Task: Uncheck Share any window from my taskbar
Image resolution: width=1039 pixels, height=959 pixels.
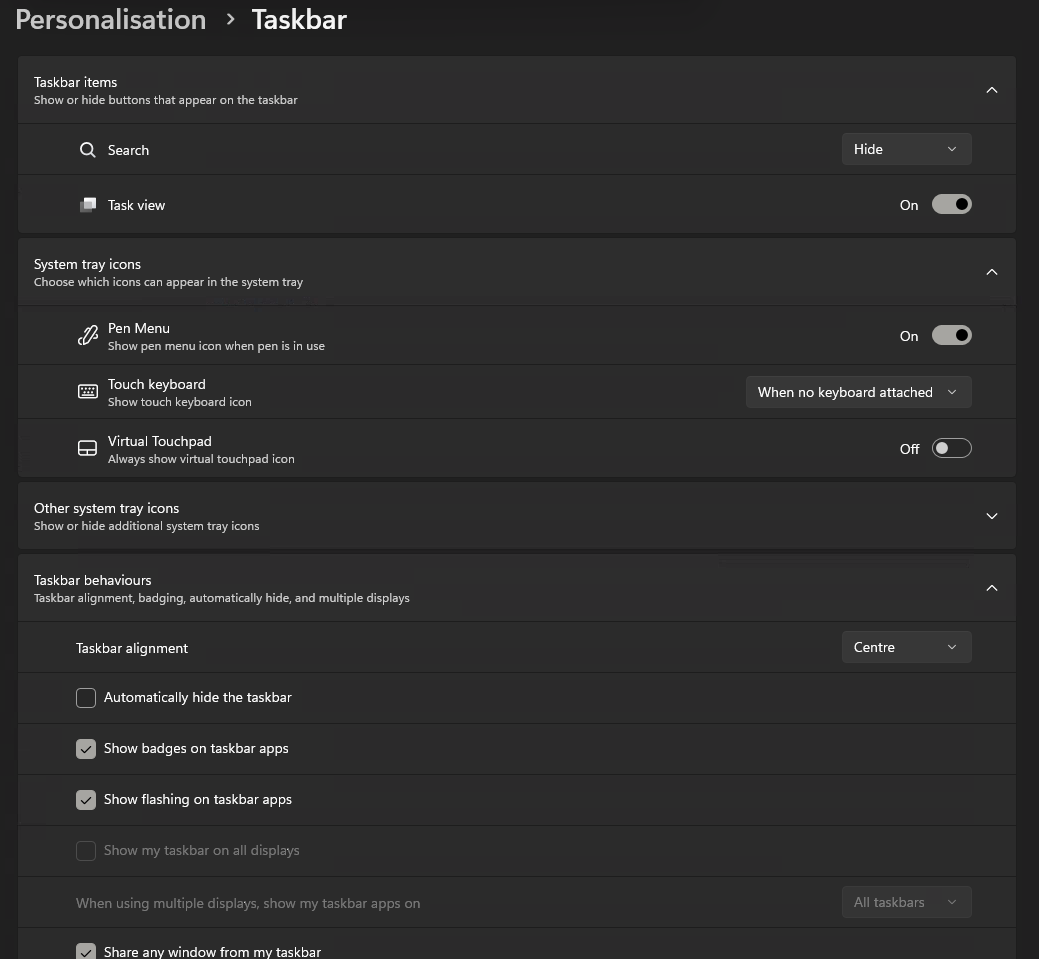Action: pos(86,951)
